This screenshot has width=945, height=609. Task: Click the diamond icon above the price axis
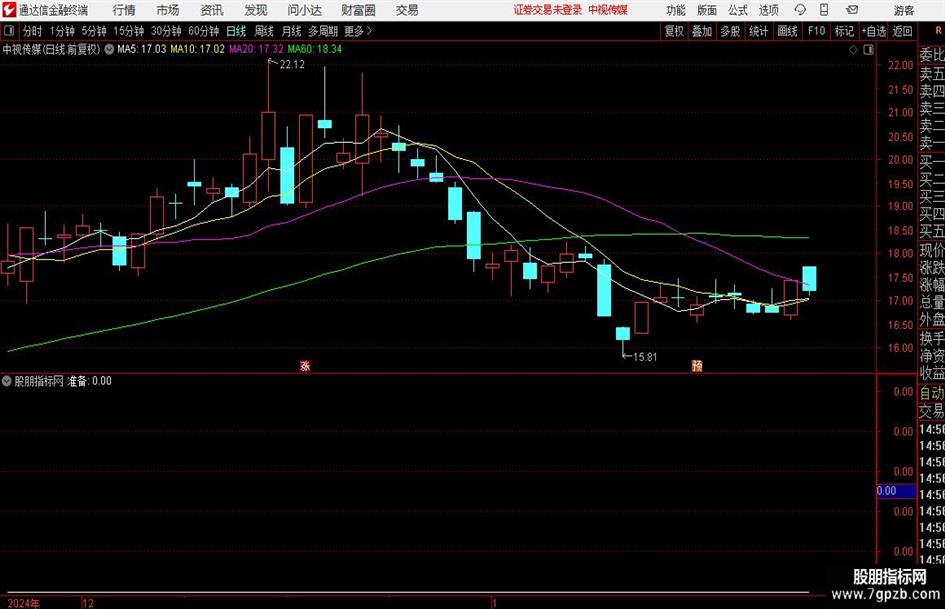click(x=853, y=50)
